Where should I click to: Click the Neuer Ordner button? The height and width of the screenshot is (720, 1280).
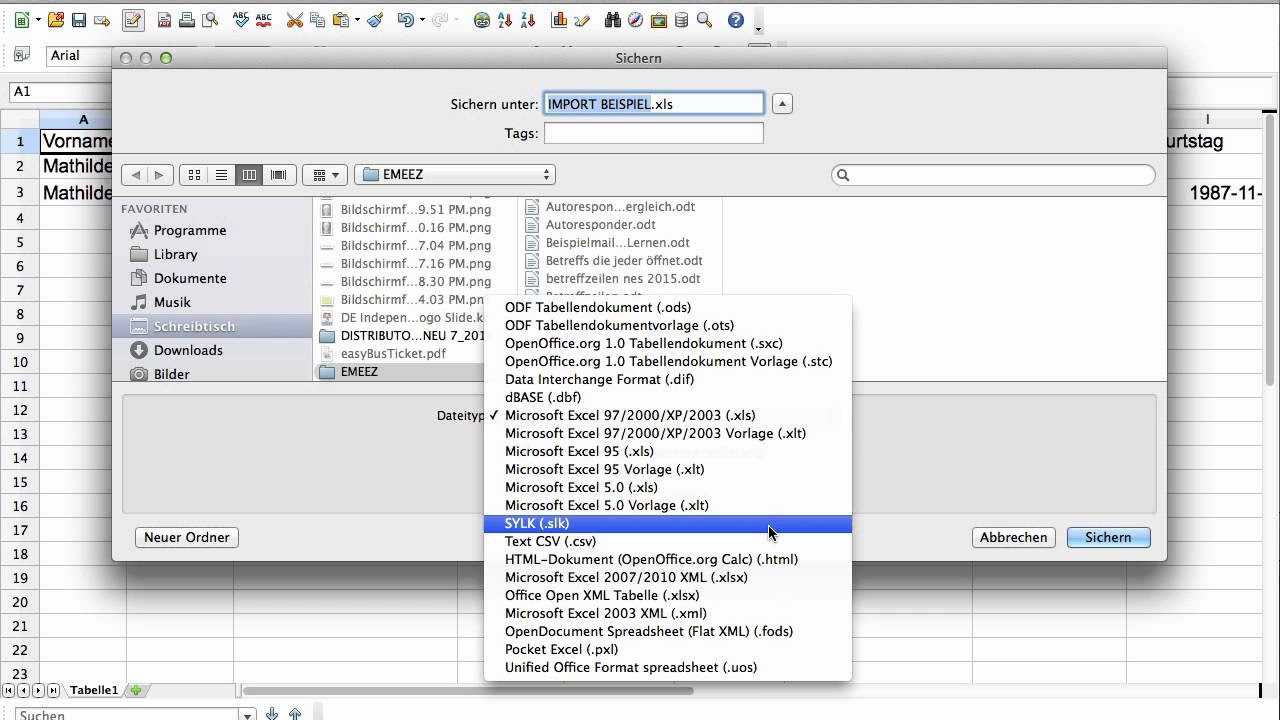coord(187,537)
